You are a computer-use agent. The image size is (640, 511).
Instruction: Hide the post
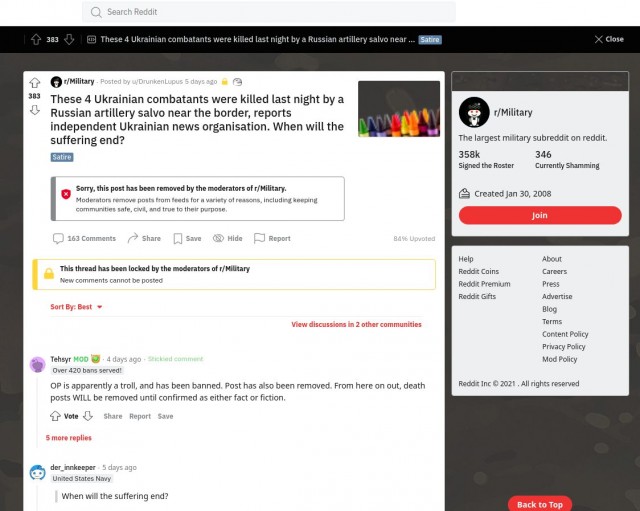pos(228,238)
